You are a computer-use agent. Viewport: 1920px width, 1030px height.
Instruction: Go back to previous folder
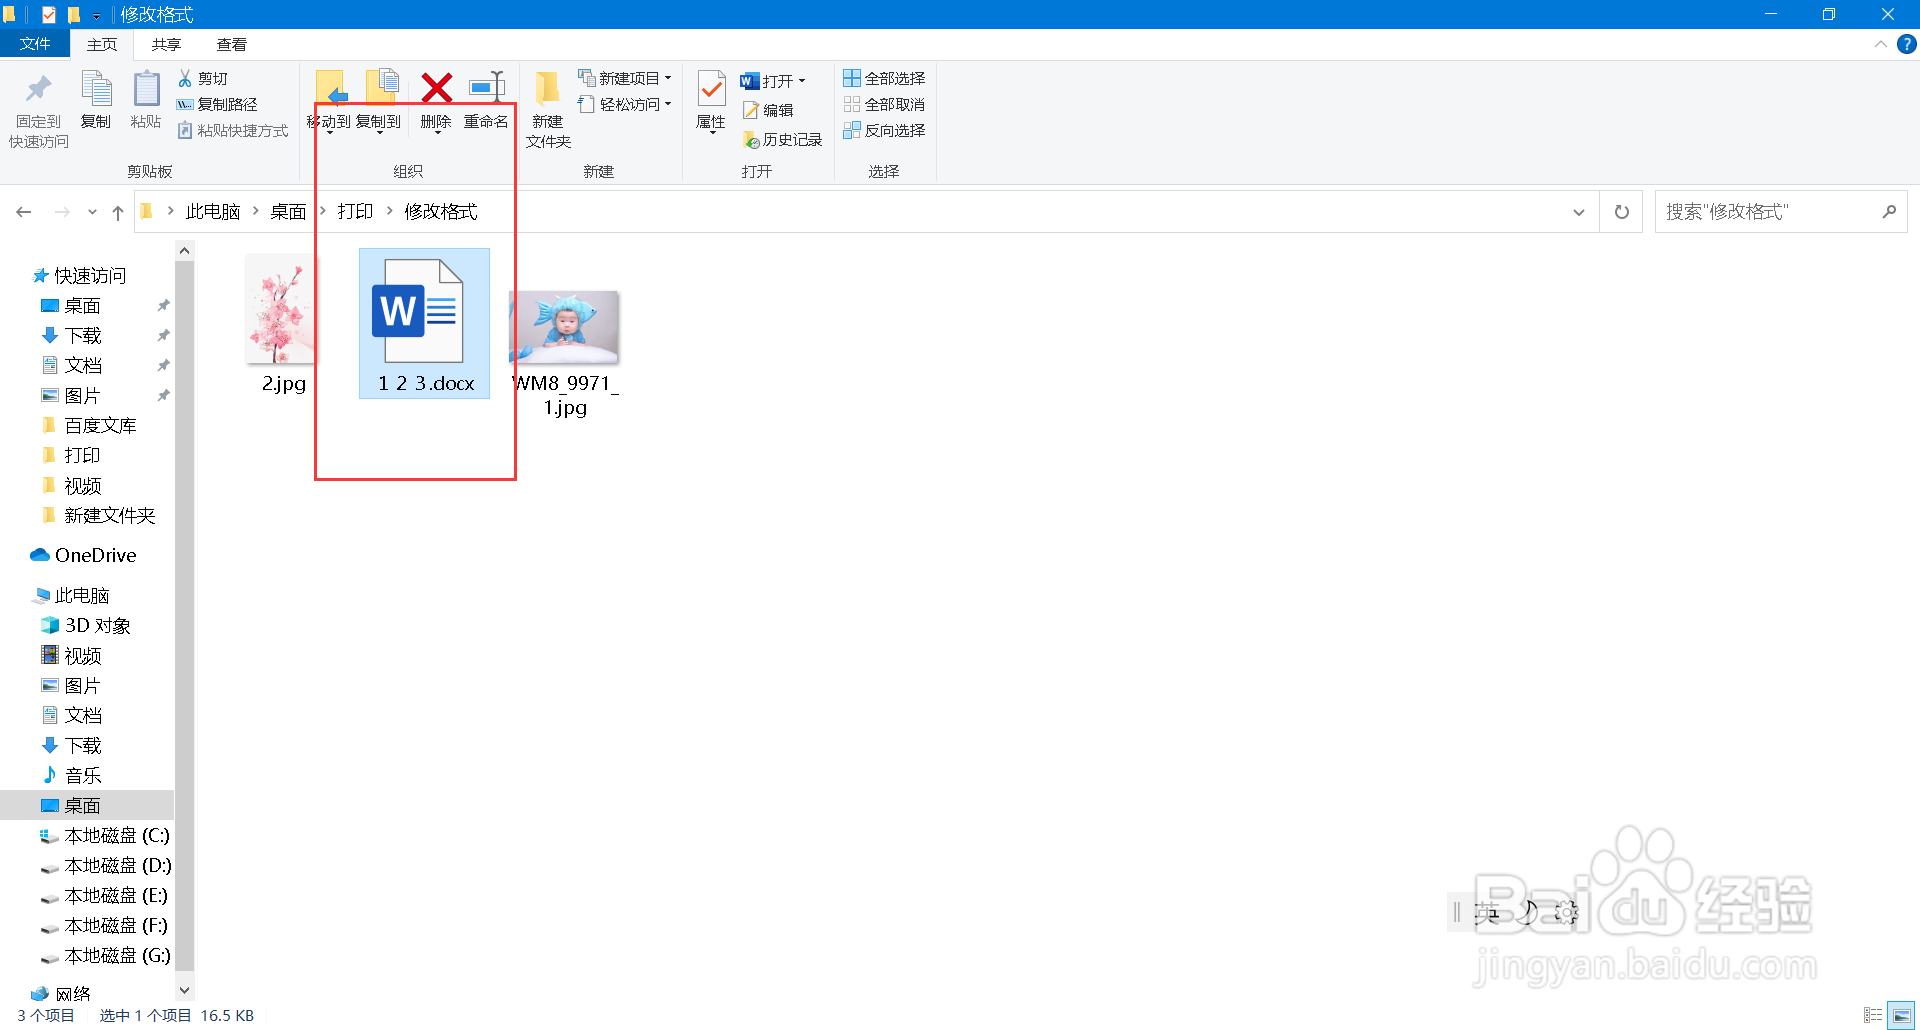point(24,212)
